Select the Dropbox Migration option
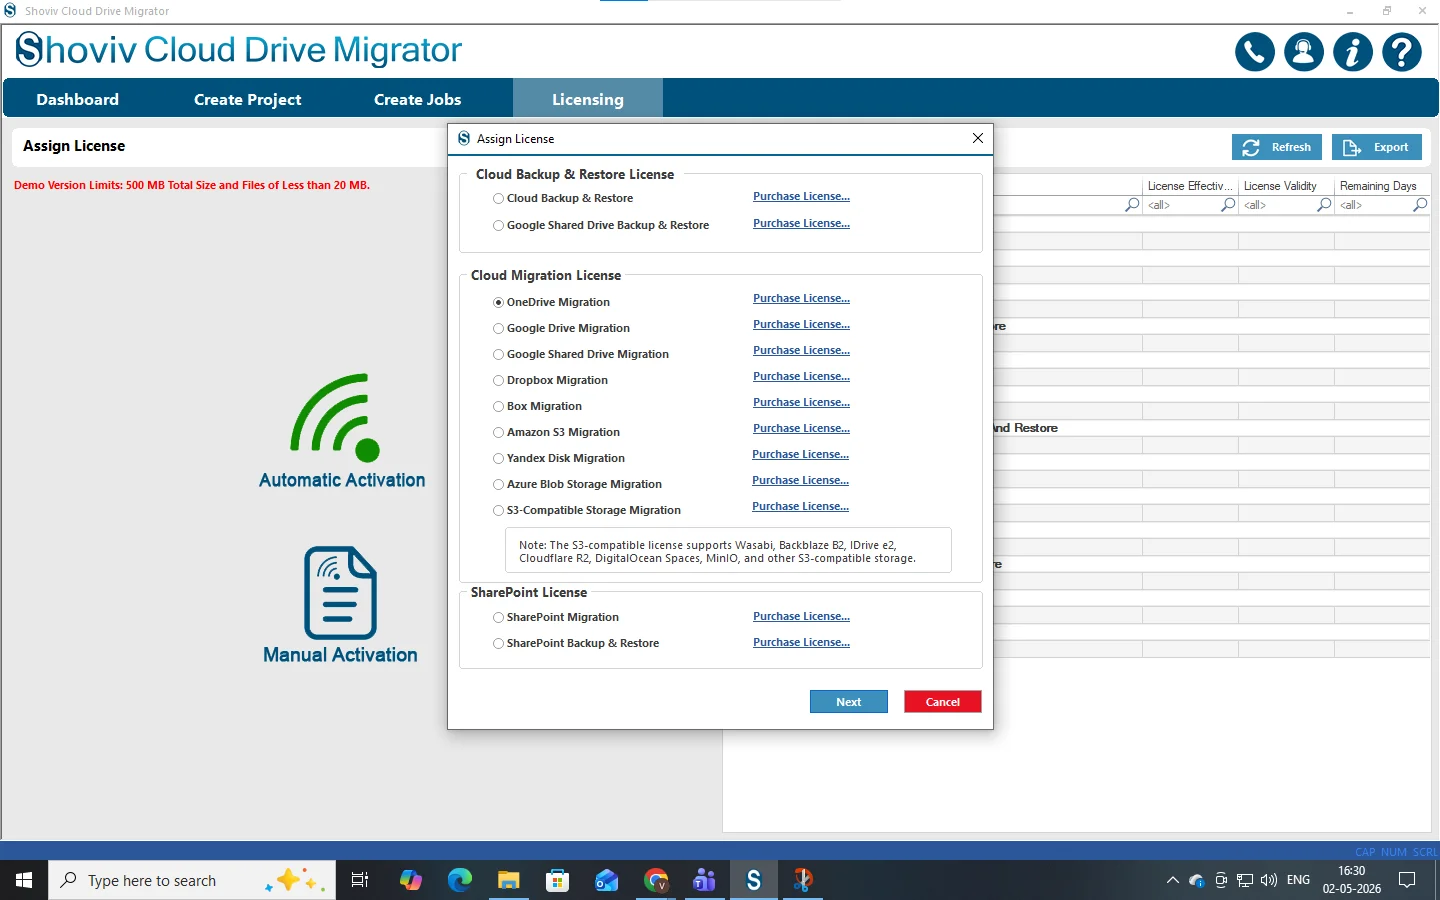 click(x=498, y=380)
